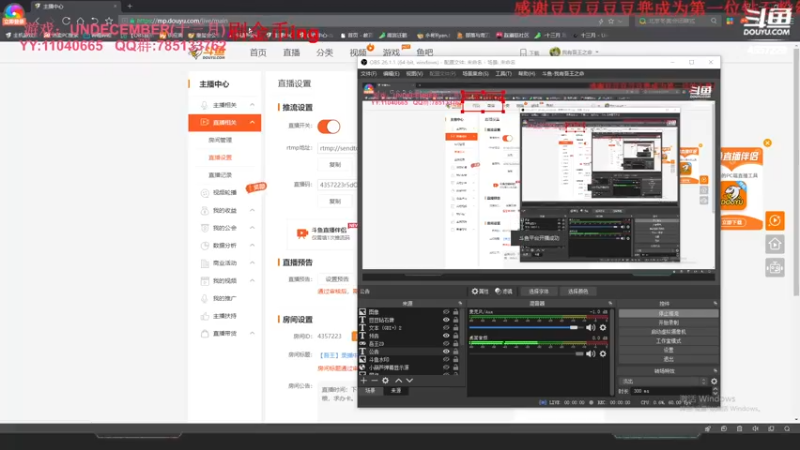The image size is (800, 450).
Task: Close the orange 直播伴侣 promo banner
Action: coord(767,143)
